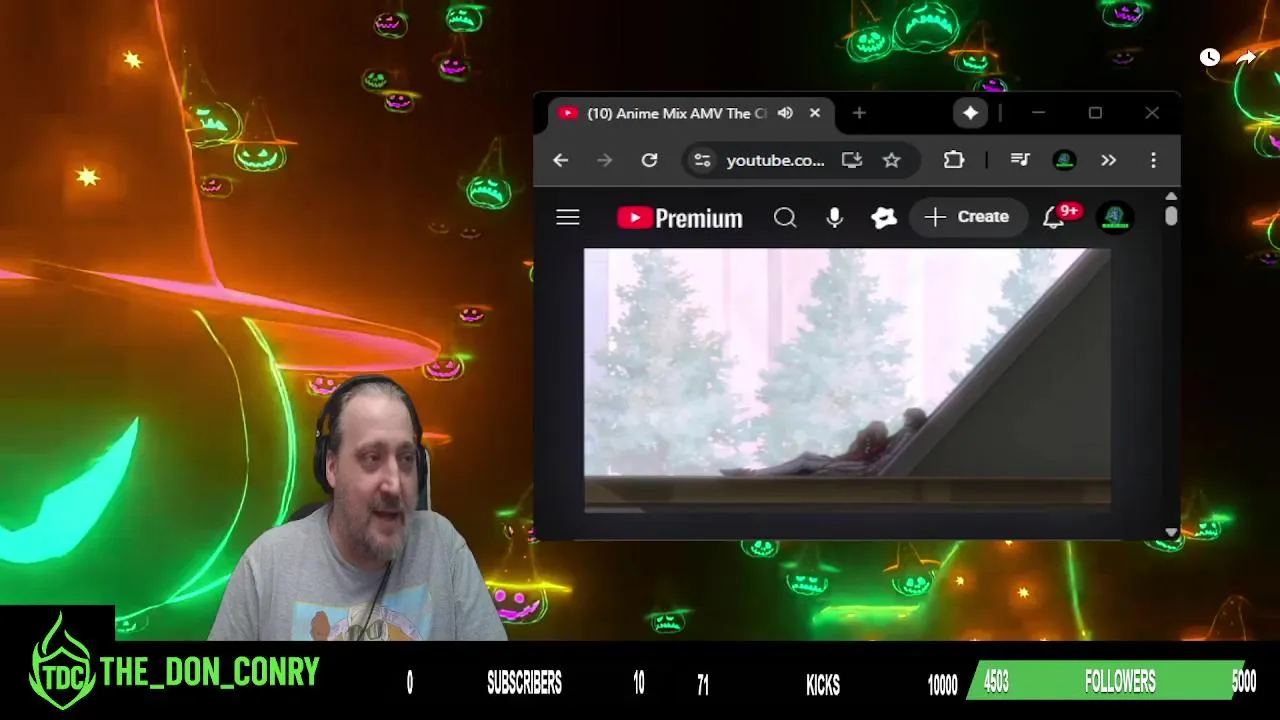
Task: Click the page scrollbar thumb
Action: click(1171, 216)
